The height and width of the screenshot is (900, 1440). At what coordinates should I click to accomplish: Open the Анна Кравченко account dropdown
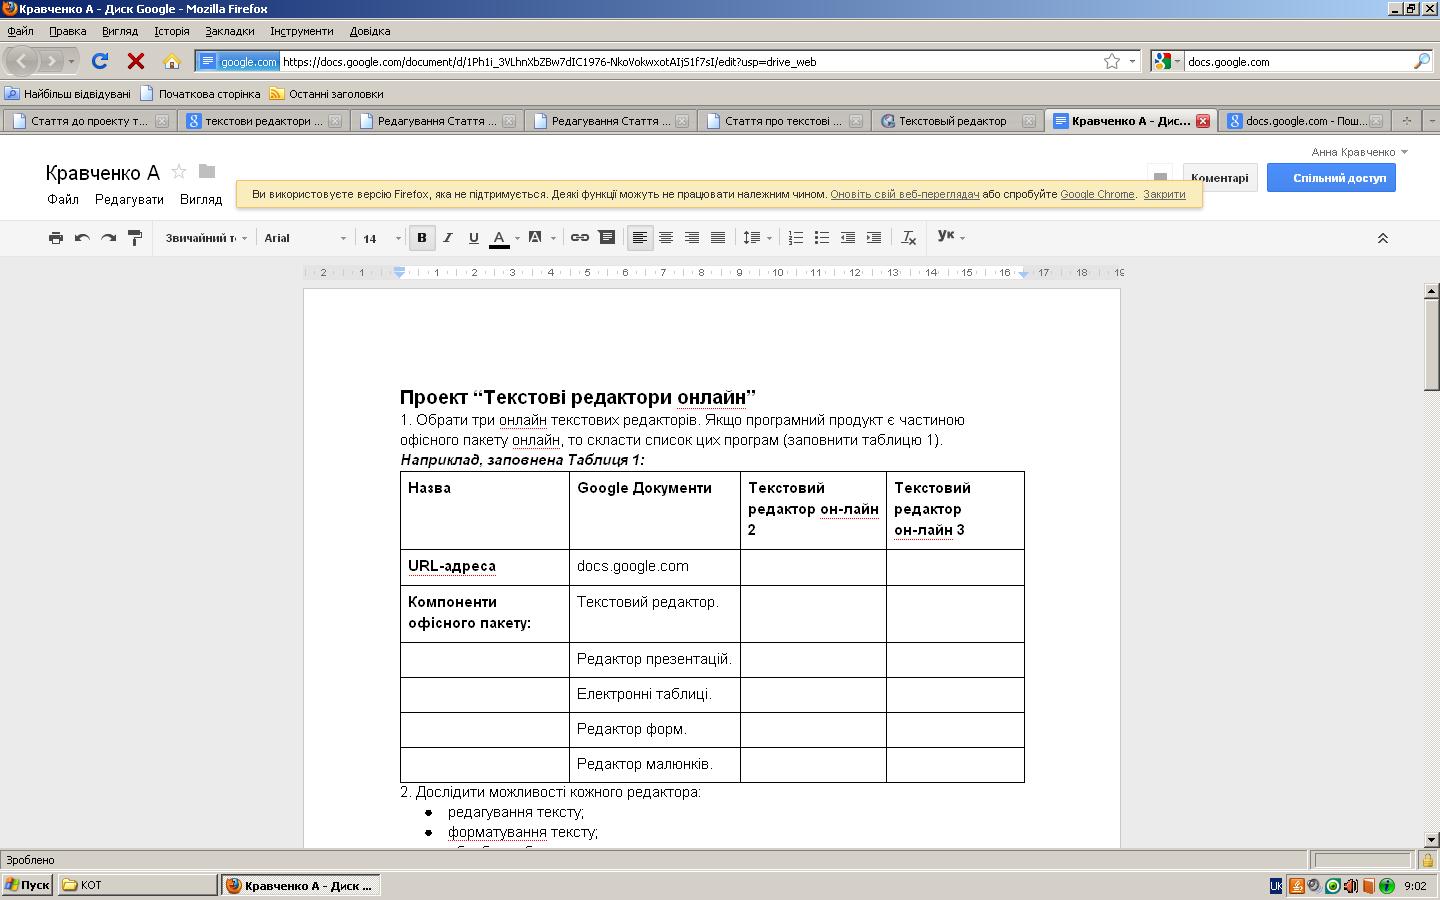1359,152
